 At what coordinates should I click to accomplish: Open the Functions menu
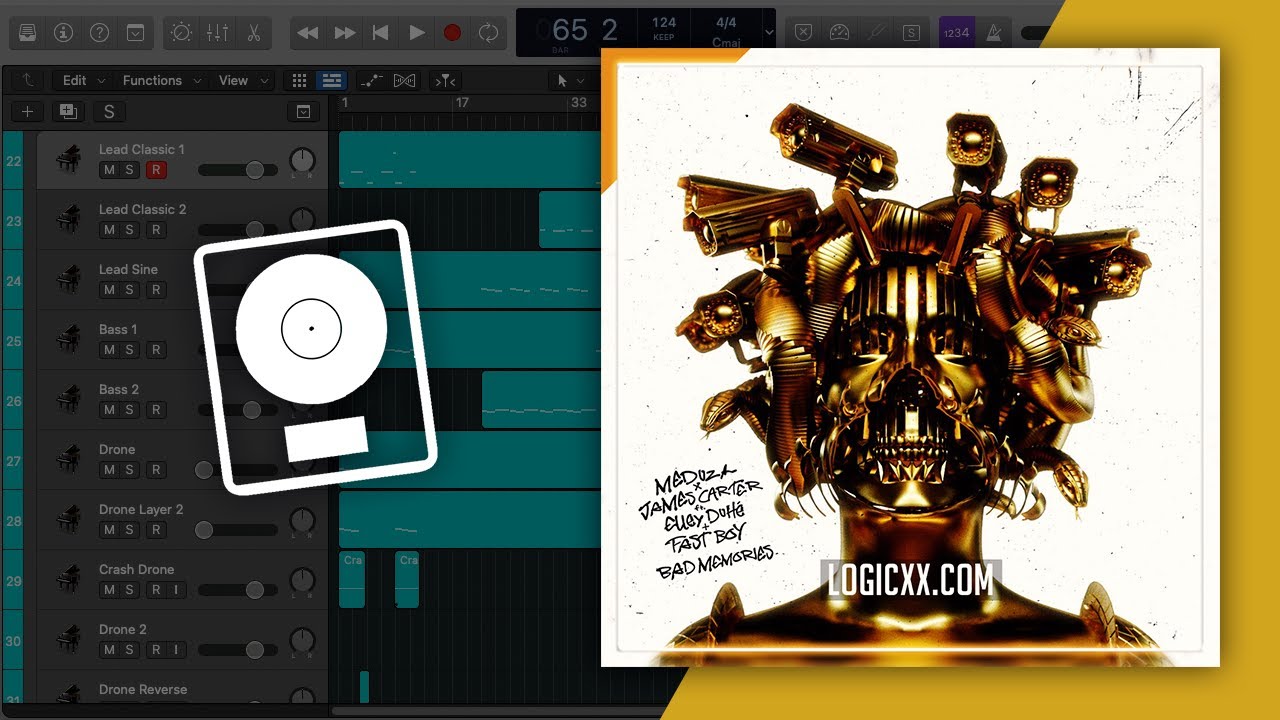pyautogui.click(x=160, y=81)
